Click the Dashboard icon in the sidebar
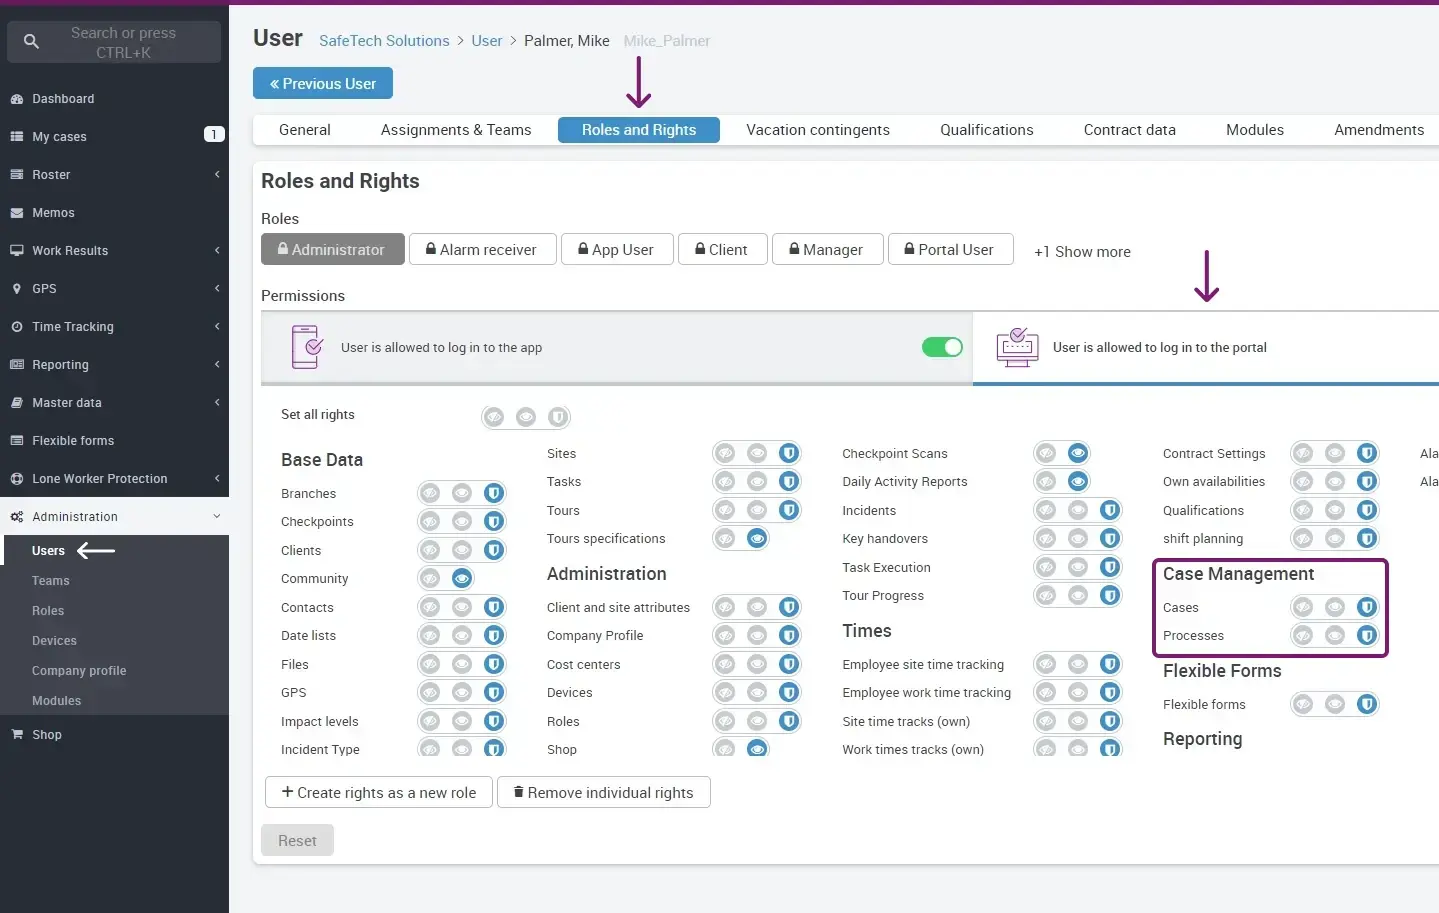 click(17, 99)
